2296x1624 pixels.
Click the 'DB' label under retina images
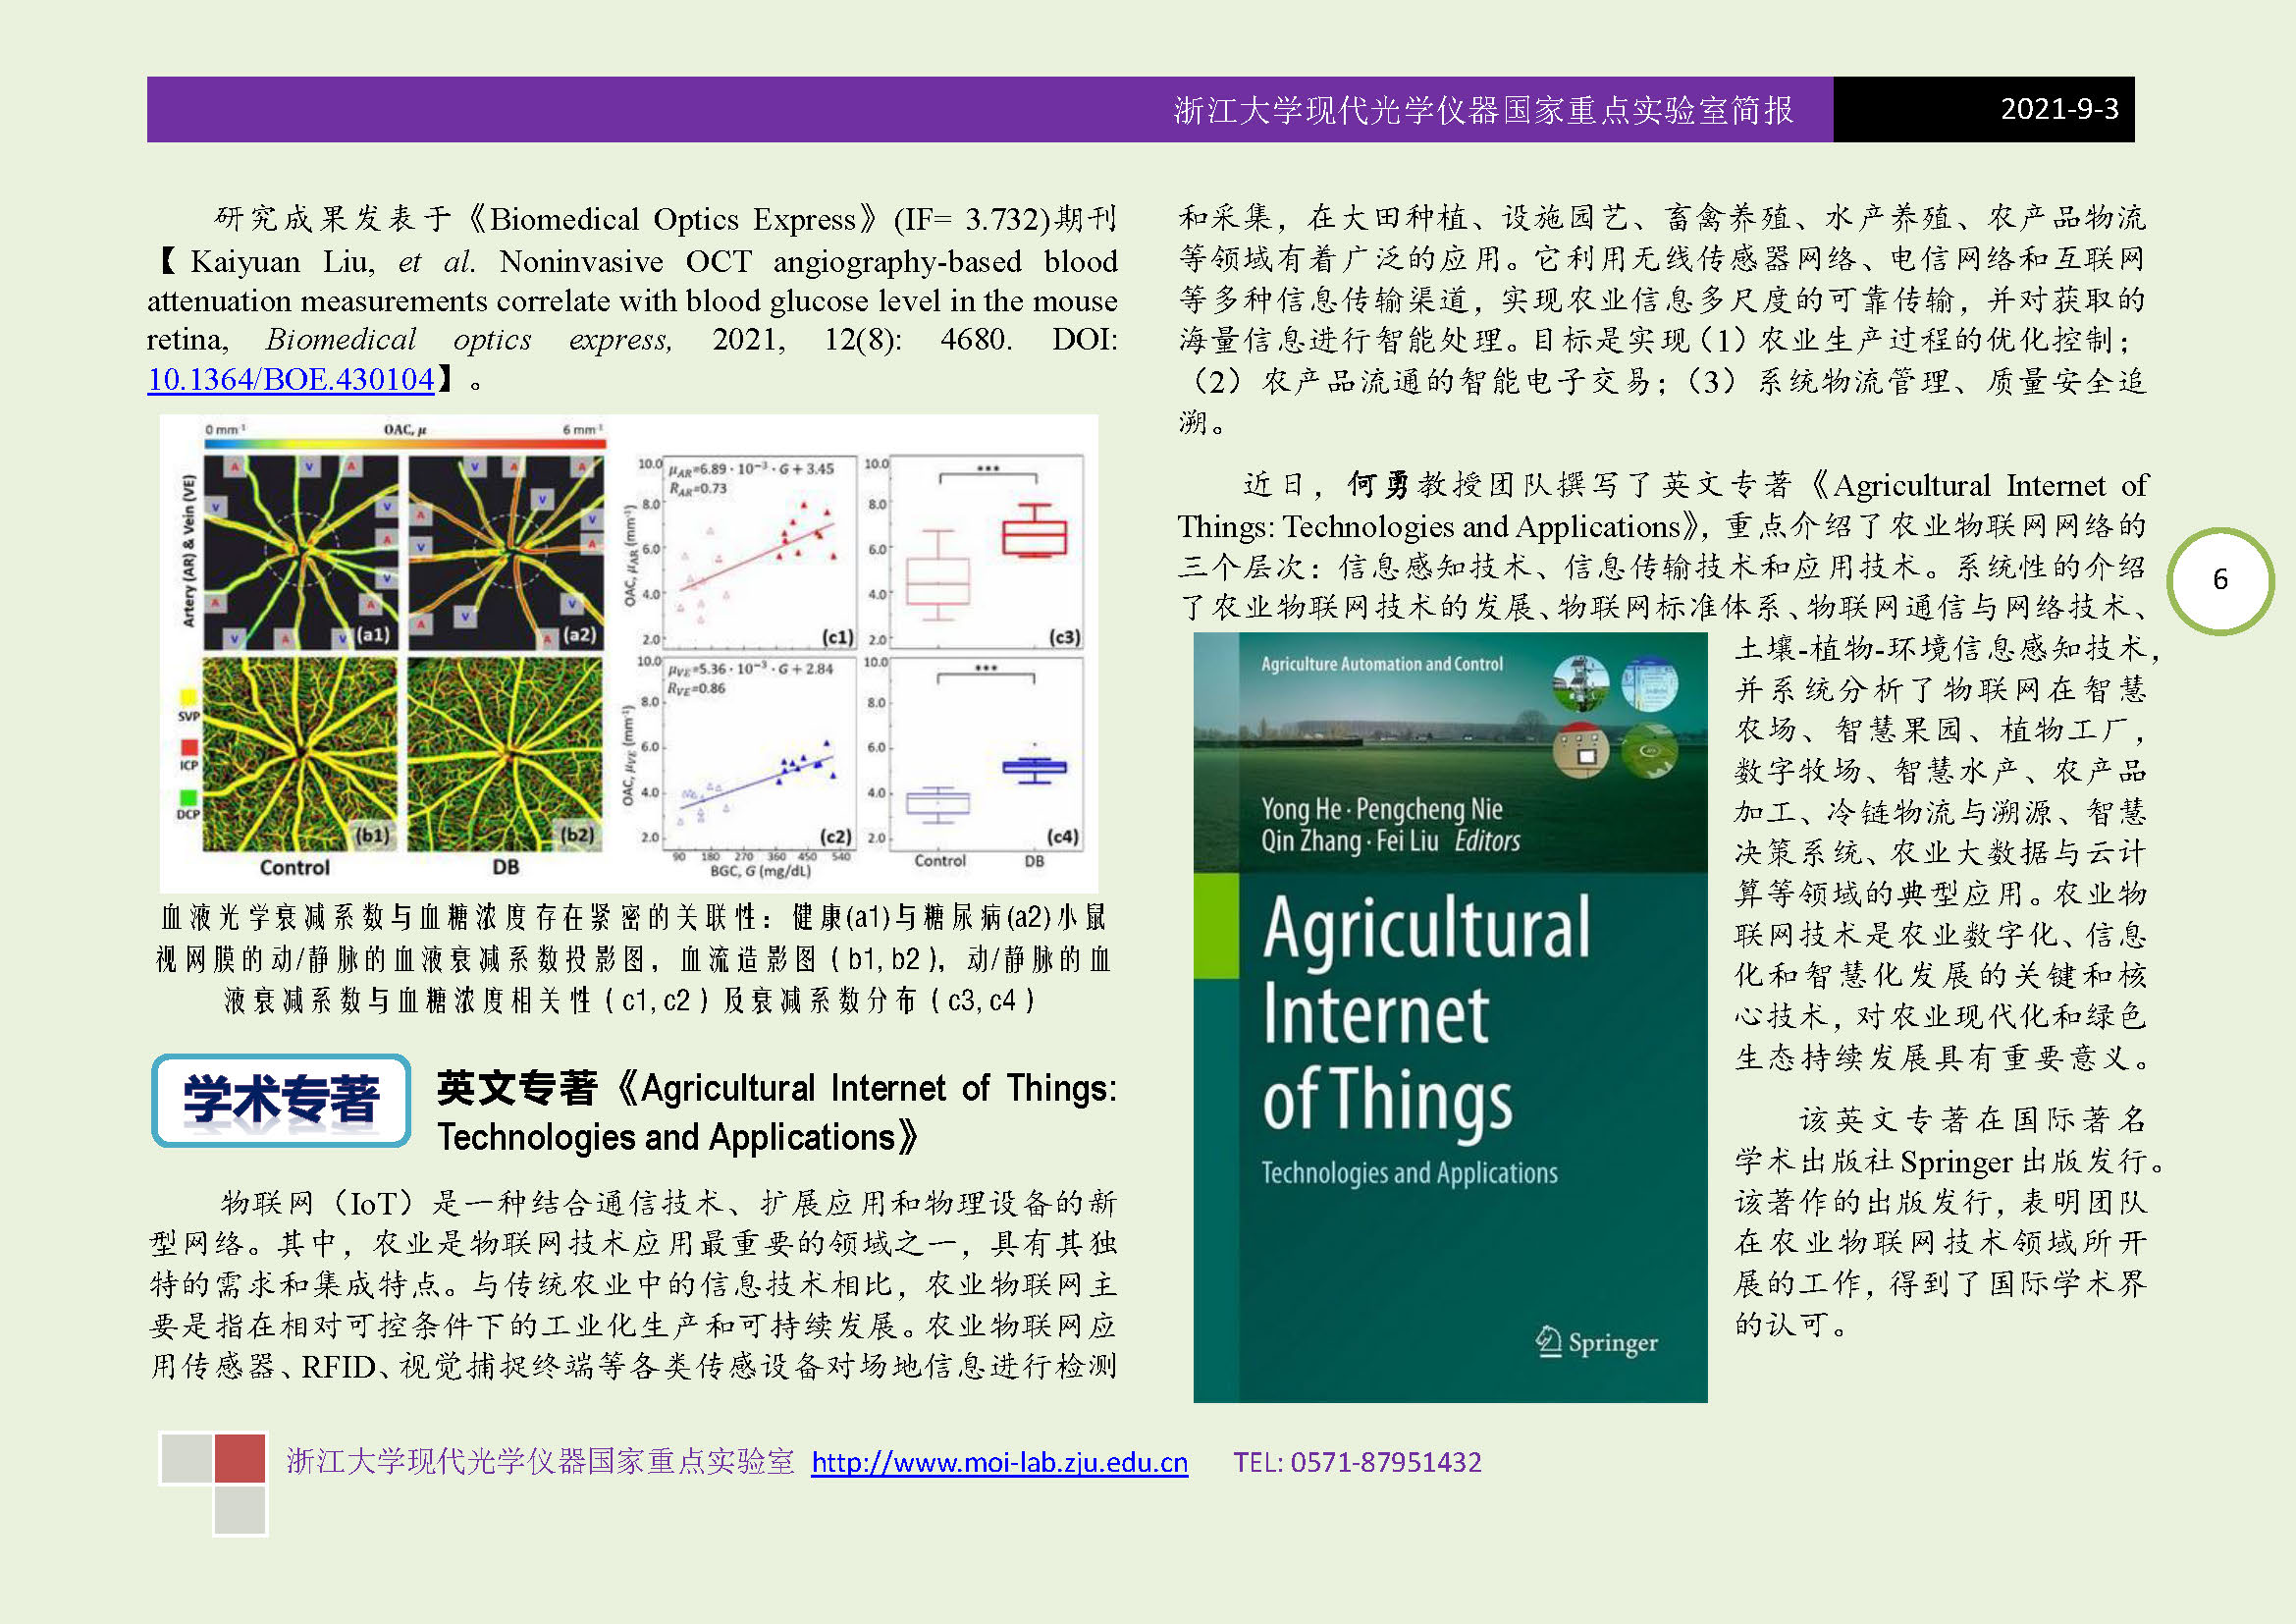tap(506, 867)
